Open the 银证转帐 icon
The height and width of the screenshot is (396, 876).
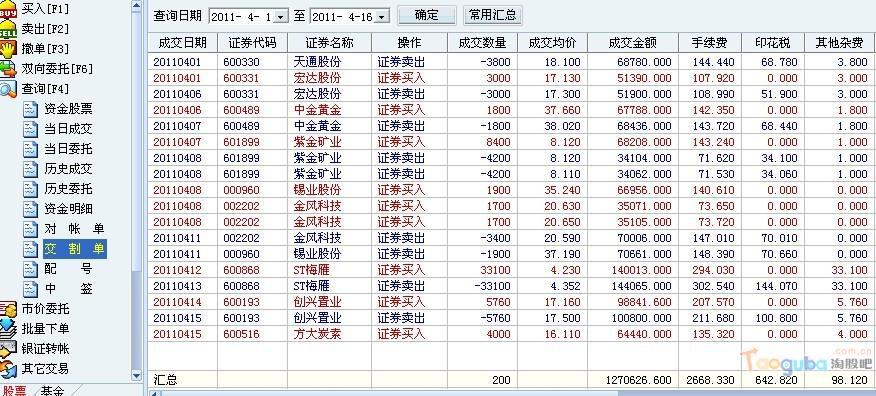click(x=8, y=349)
